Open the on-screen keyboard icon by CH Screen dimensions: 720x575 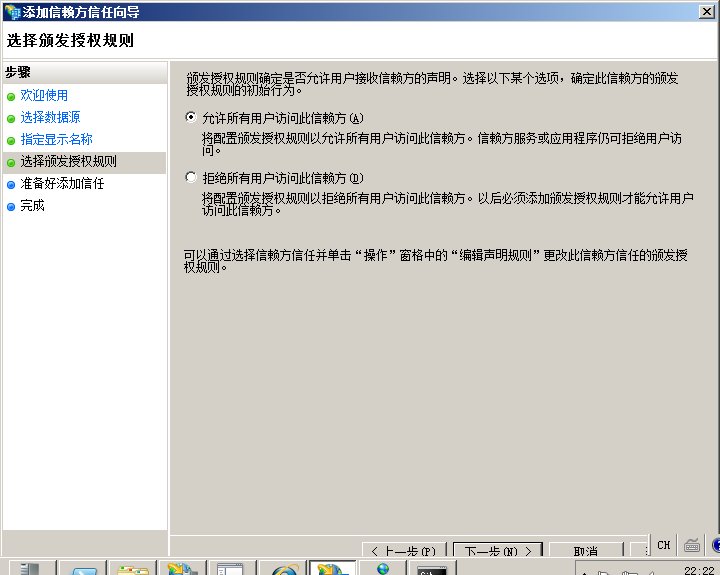692,545
